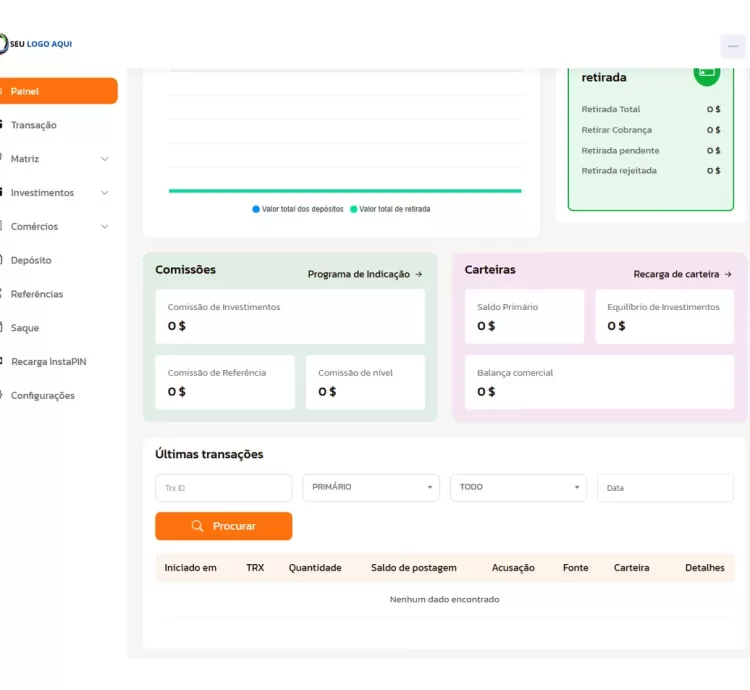Open the PRIMÁRIO wallet dropdown
The image size is (750, 690).
tap(371, 487)
